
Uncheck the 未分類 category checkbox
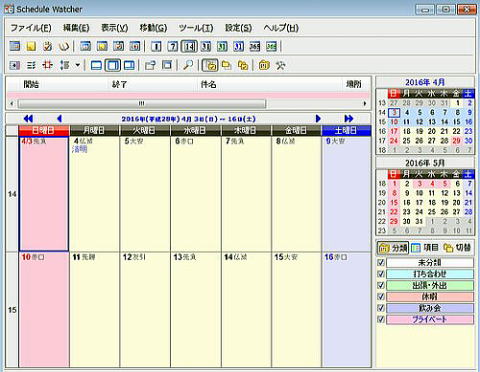381,263
